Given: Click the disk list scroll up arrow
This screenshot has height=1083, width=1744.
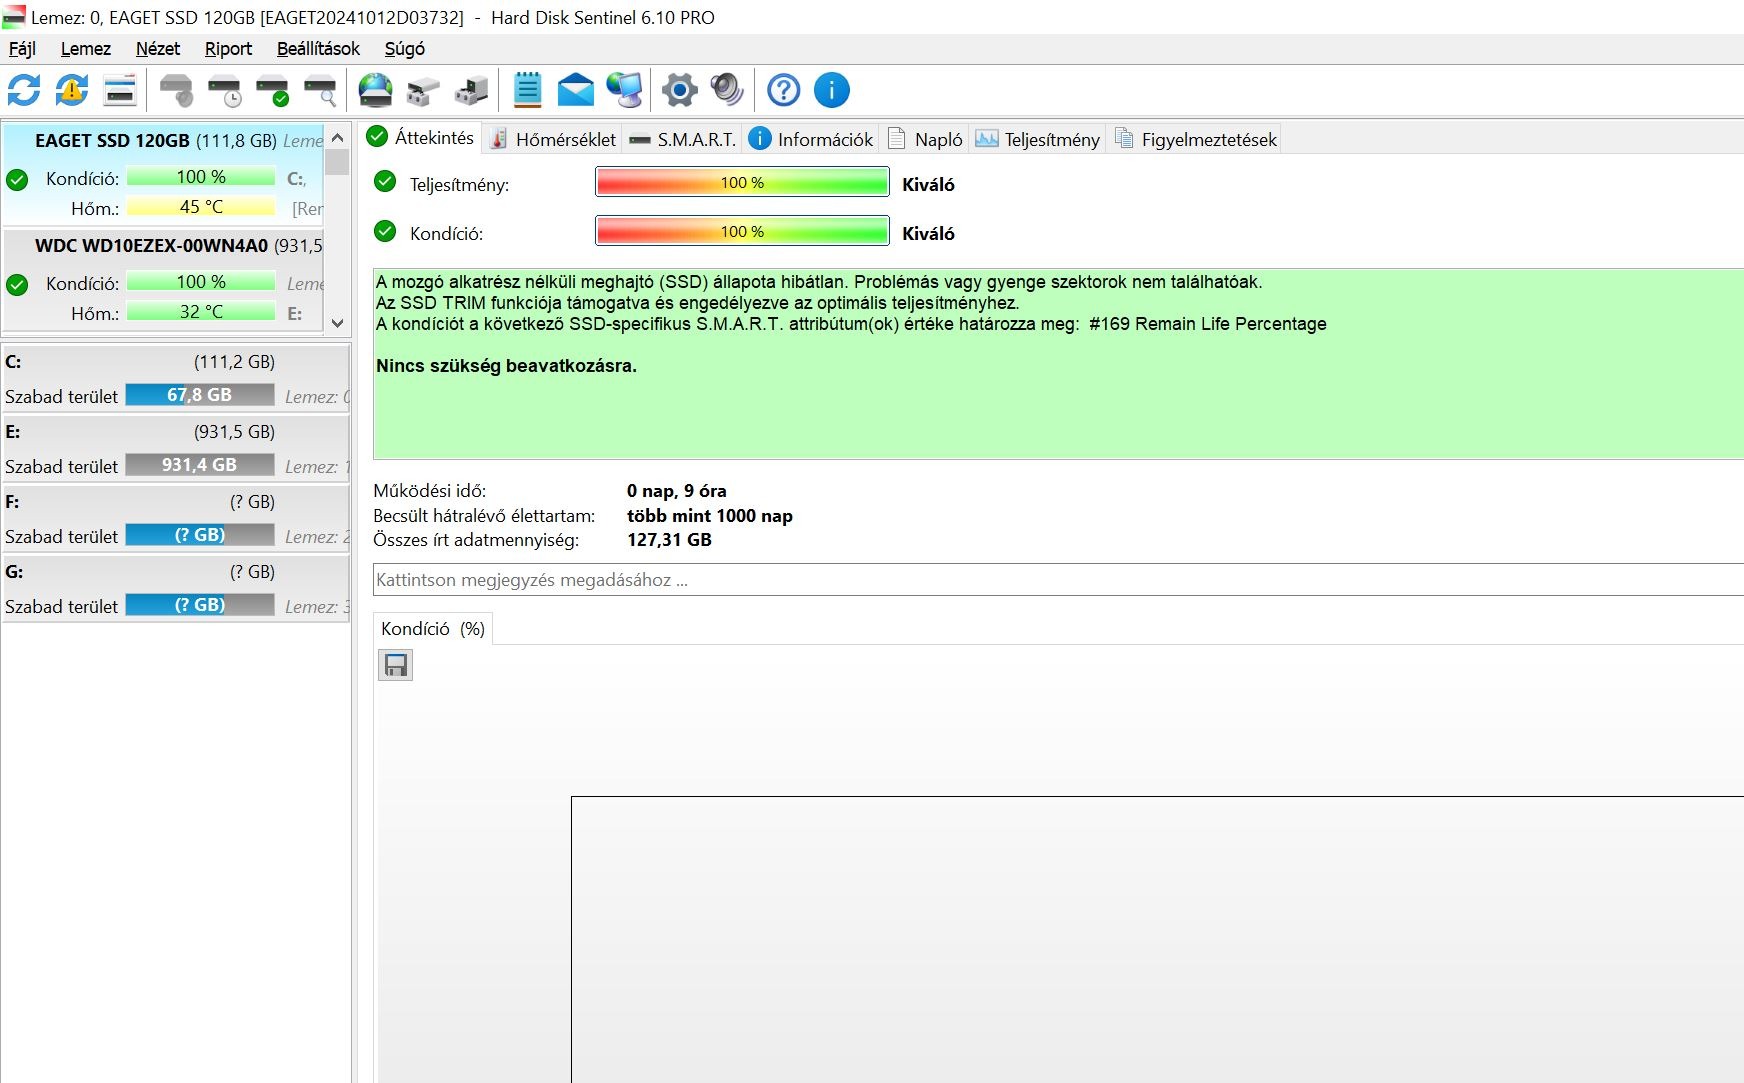Looking at the screenshot, I should point(338,137).
